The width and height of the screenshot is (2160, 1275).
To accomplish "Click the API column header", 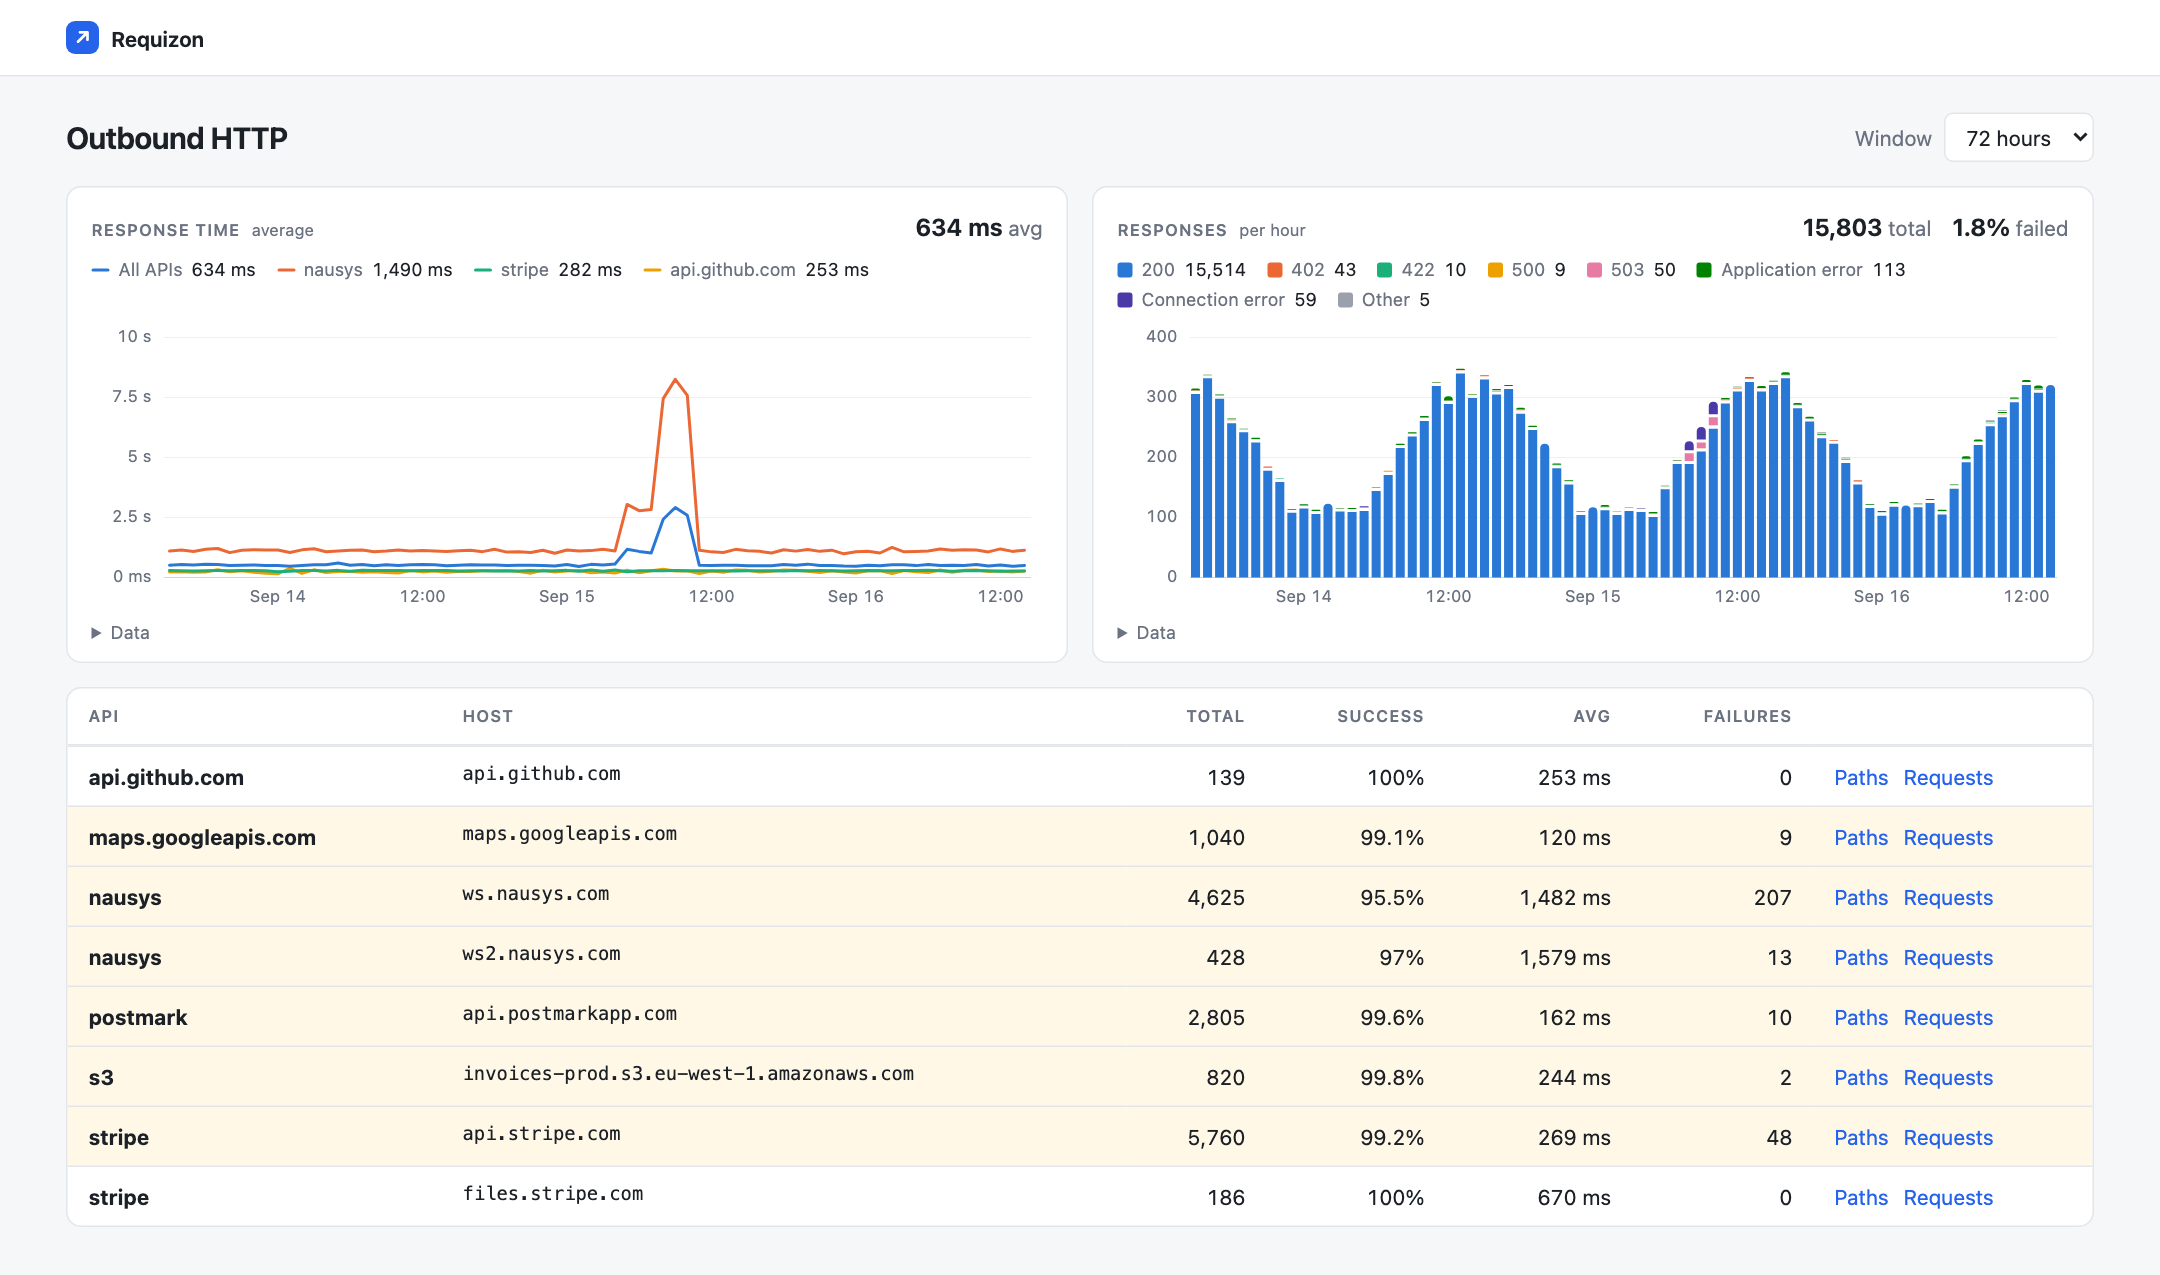I will [104, 716].
